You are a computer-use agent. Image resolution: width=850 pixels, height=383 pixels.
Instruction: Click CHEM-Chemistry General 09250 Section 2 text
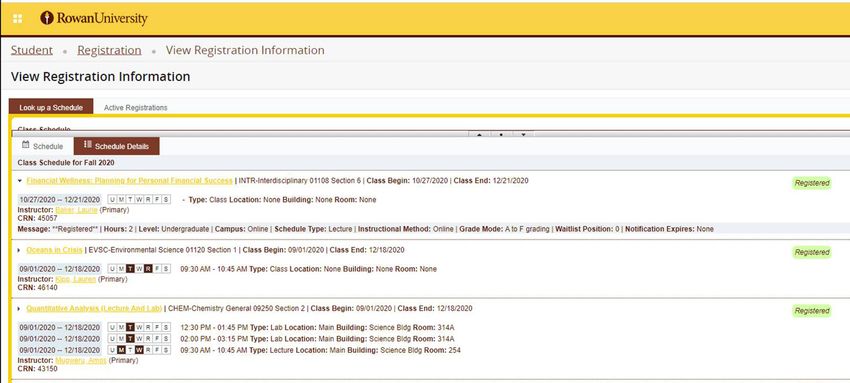pyautogui.click(x=236, y=309)
